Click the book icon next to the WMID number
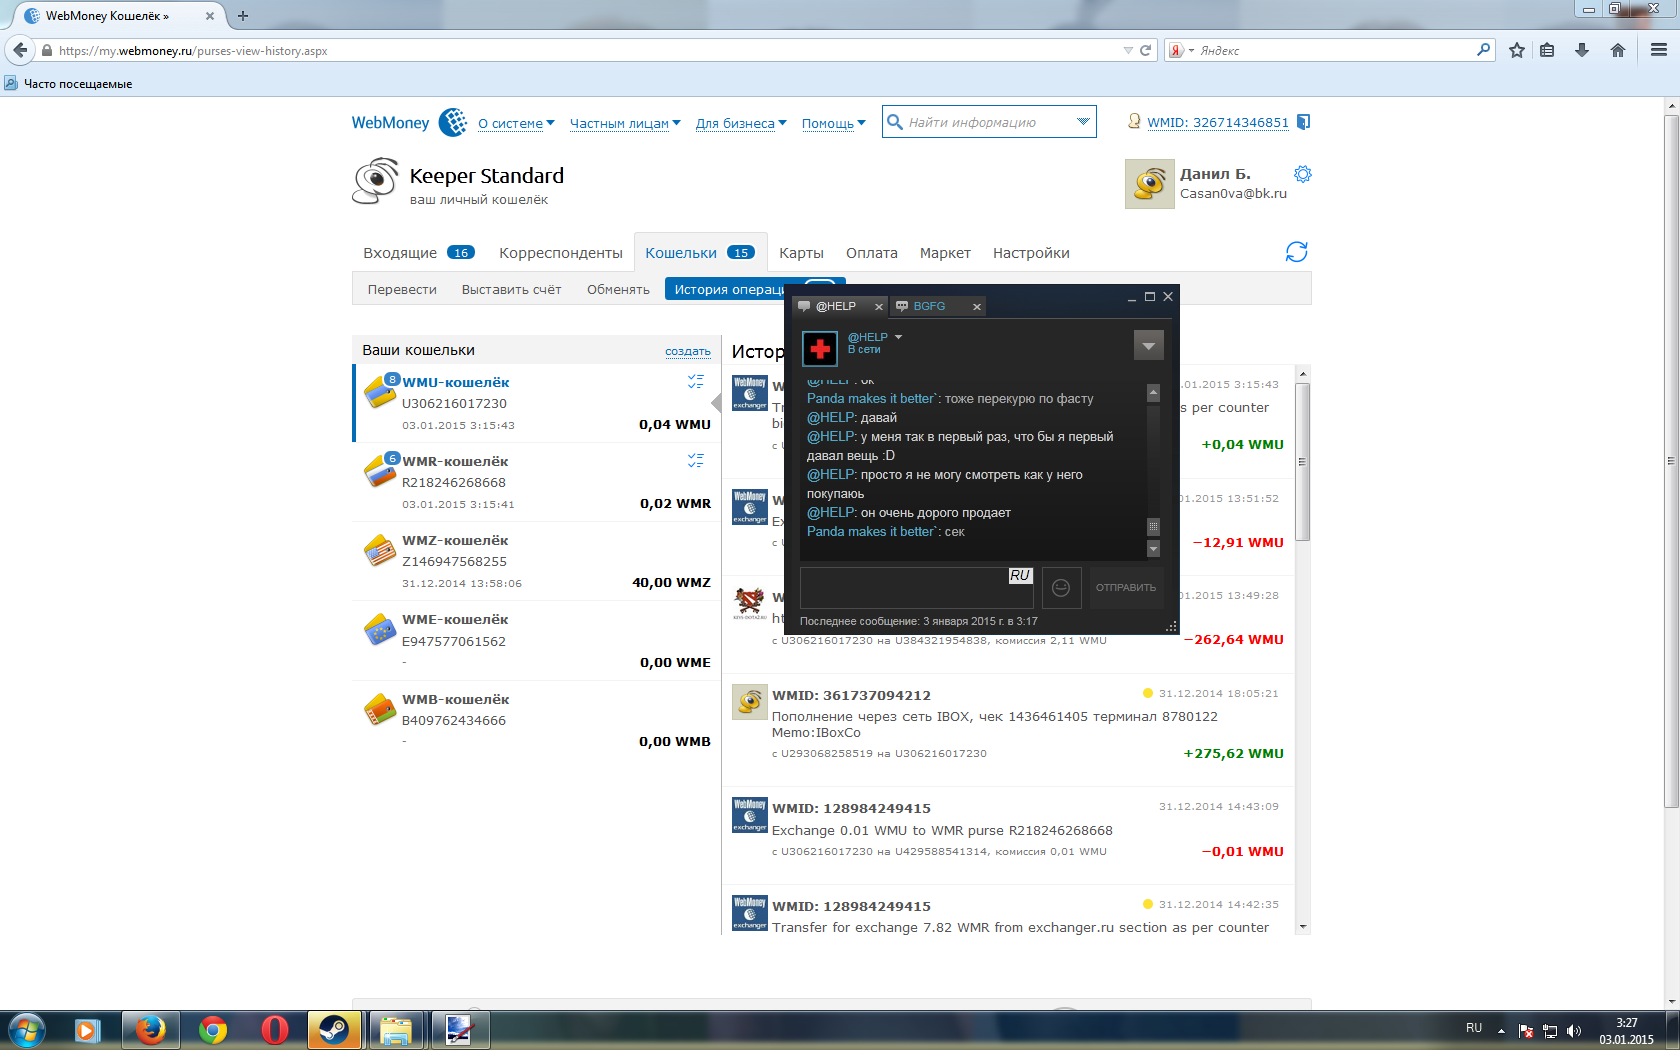The image size is (1680, 1050). click(1303, 122)
